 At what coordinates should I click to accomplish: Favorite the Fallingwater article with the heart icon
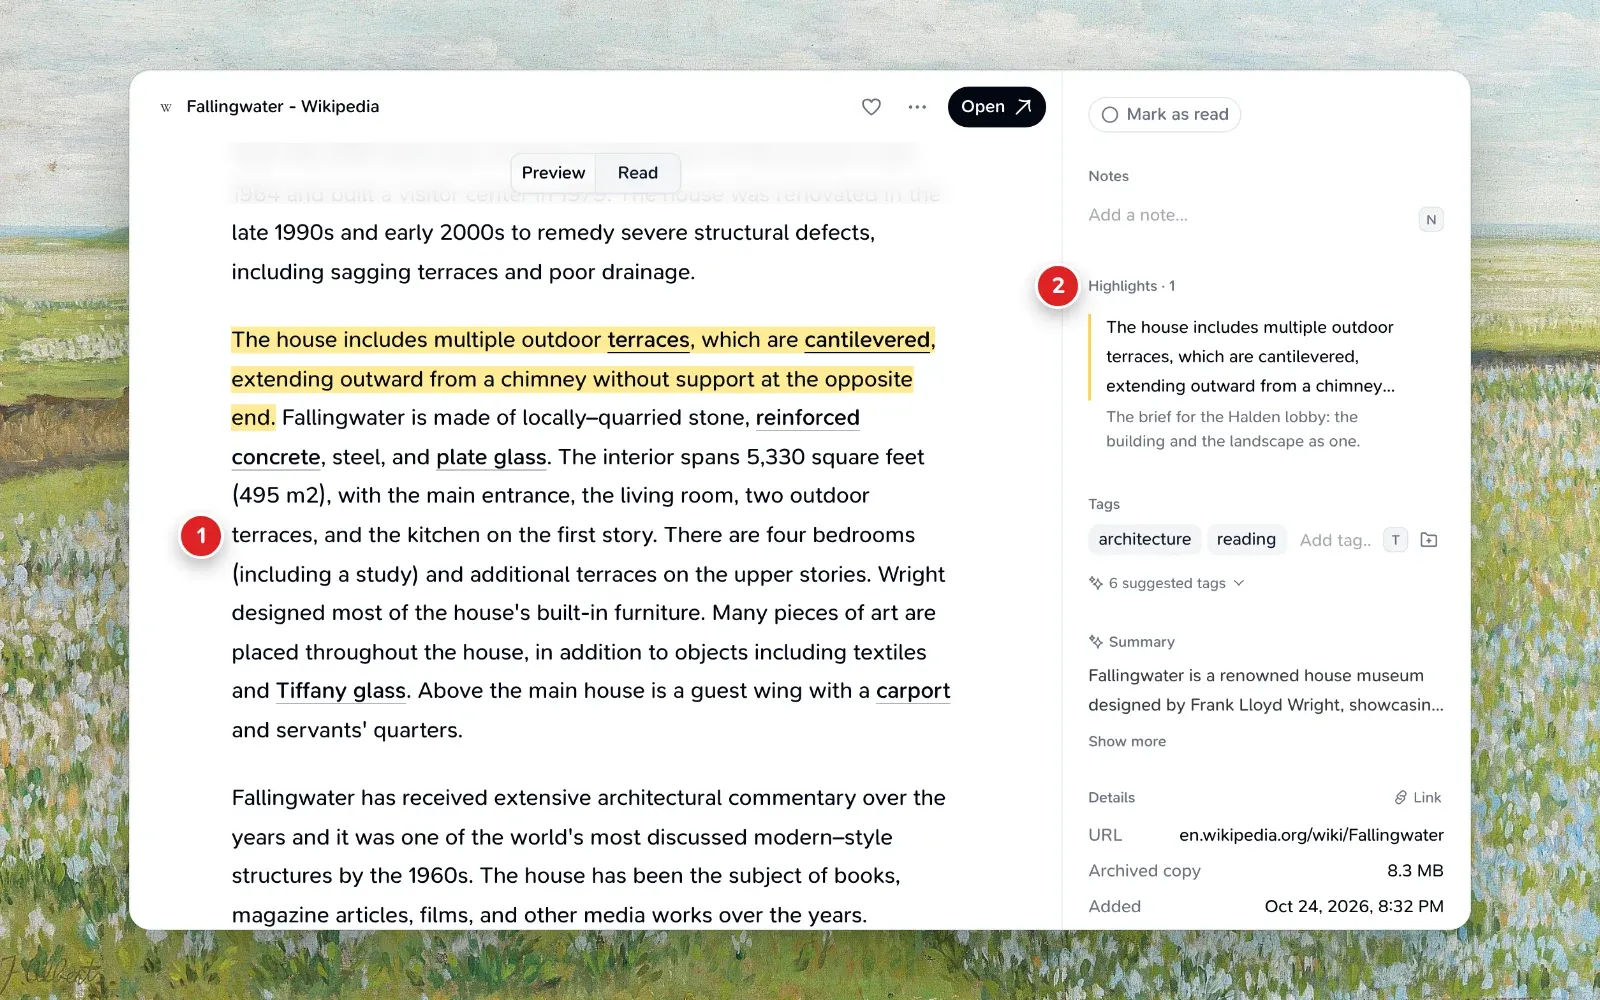871,107
